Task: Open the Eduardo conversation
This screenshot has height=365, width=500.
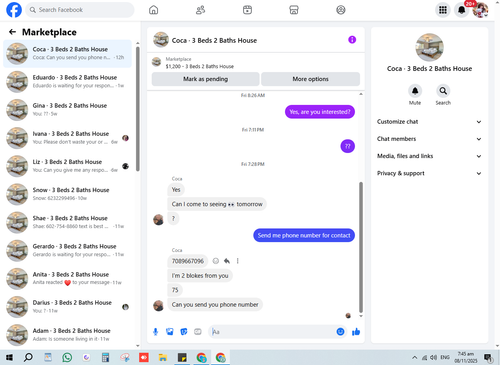Action: click(67, 82)
